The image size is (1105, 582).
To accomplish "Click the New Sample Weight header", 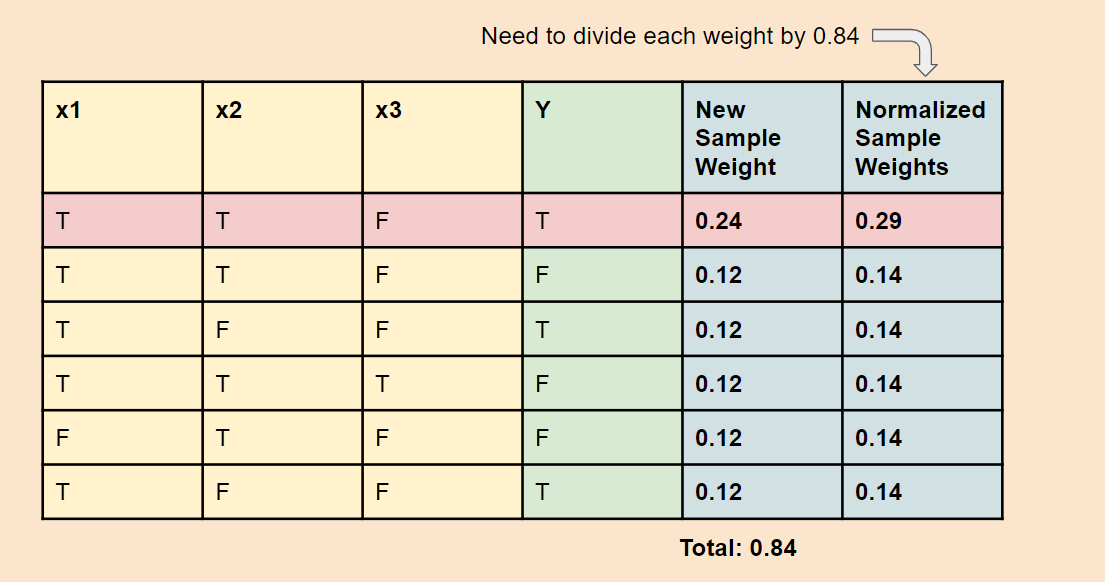I will pos(762,138).
